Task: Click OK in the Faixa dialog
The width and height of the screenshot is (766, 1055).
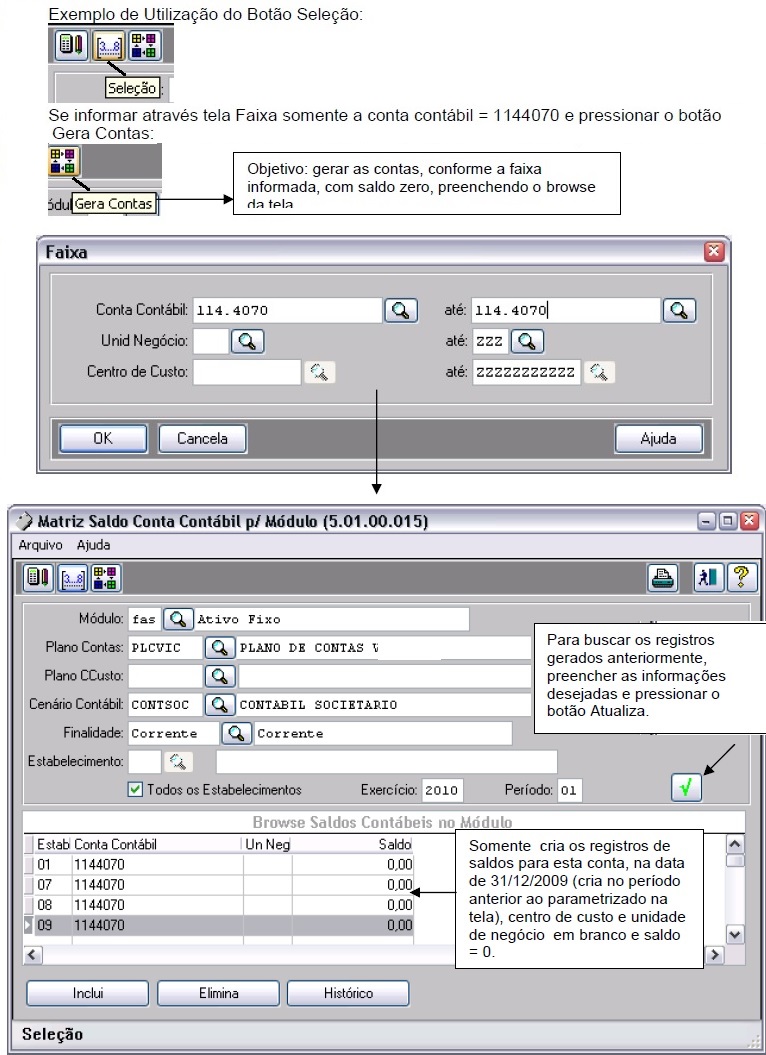Action: (103, 439)
